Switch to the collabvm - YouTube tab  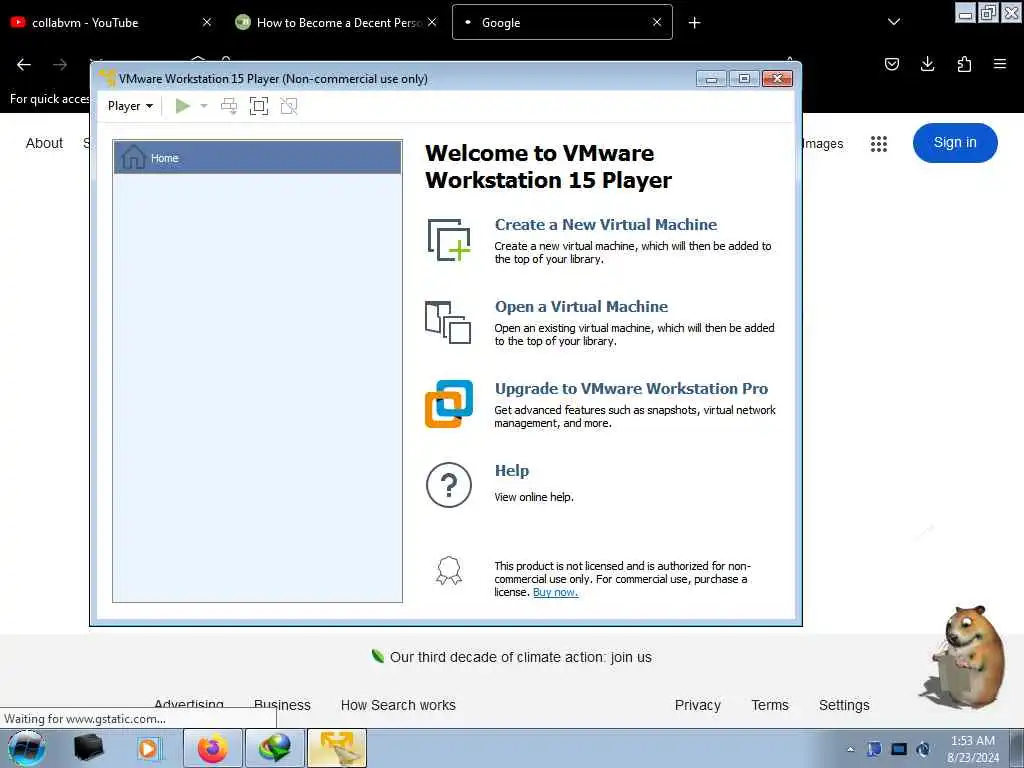pos(111,22)
